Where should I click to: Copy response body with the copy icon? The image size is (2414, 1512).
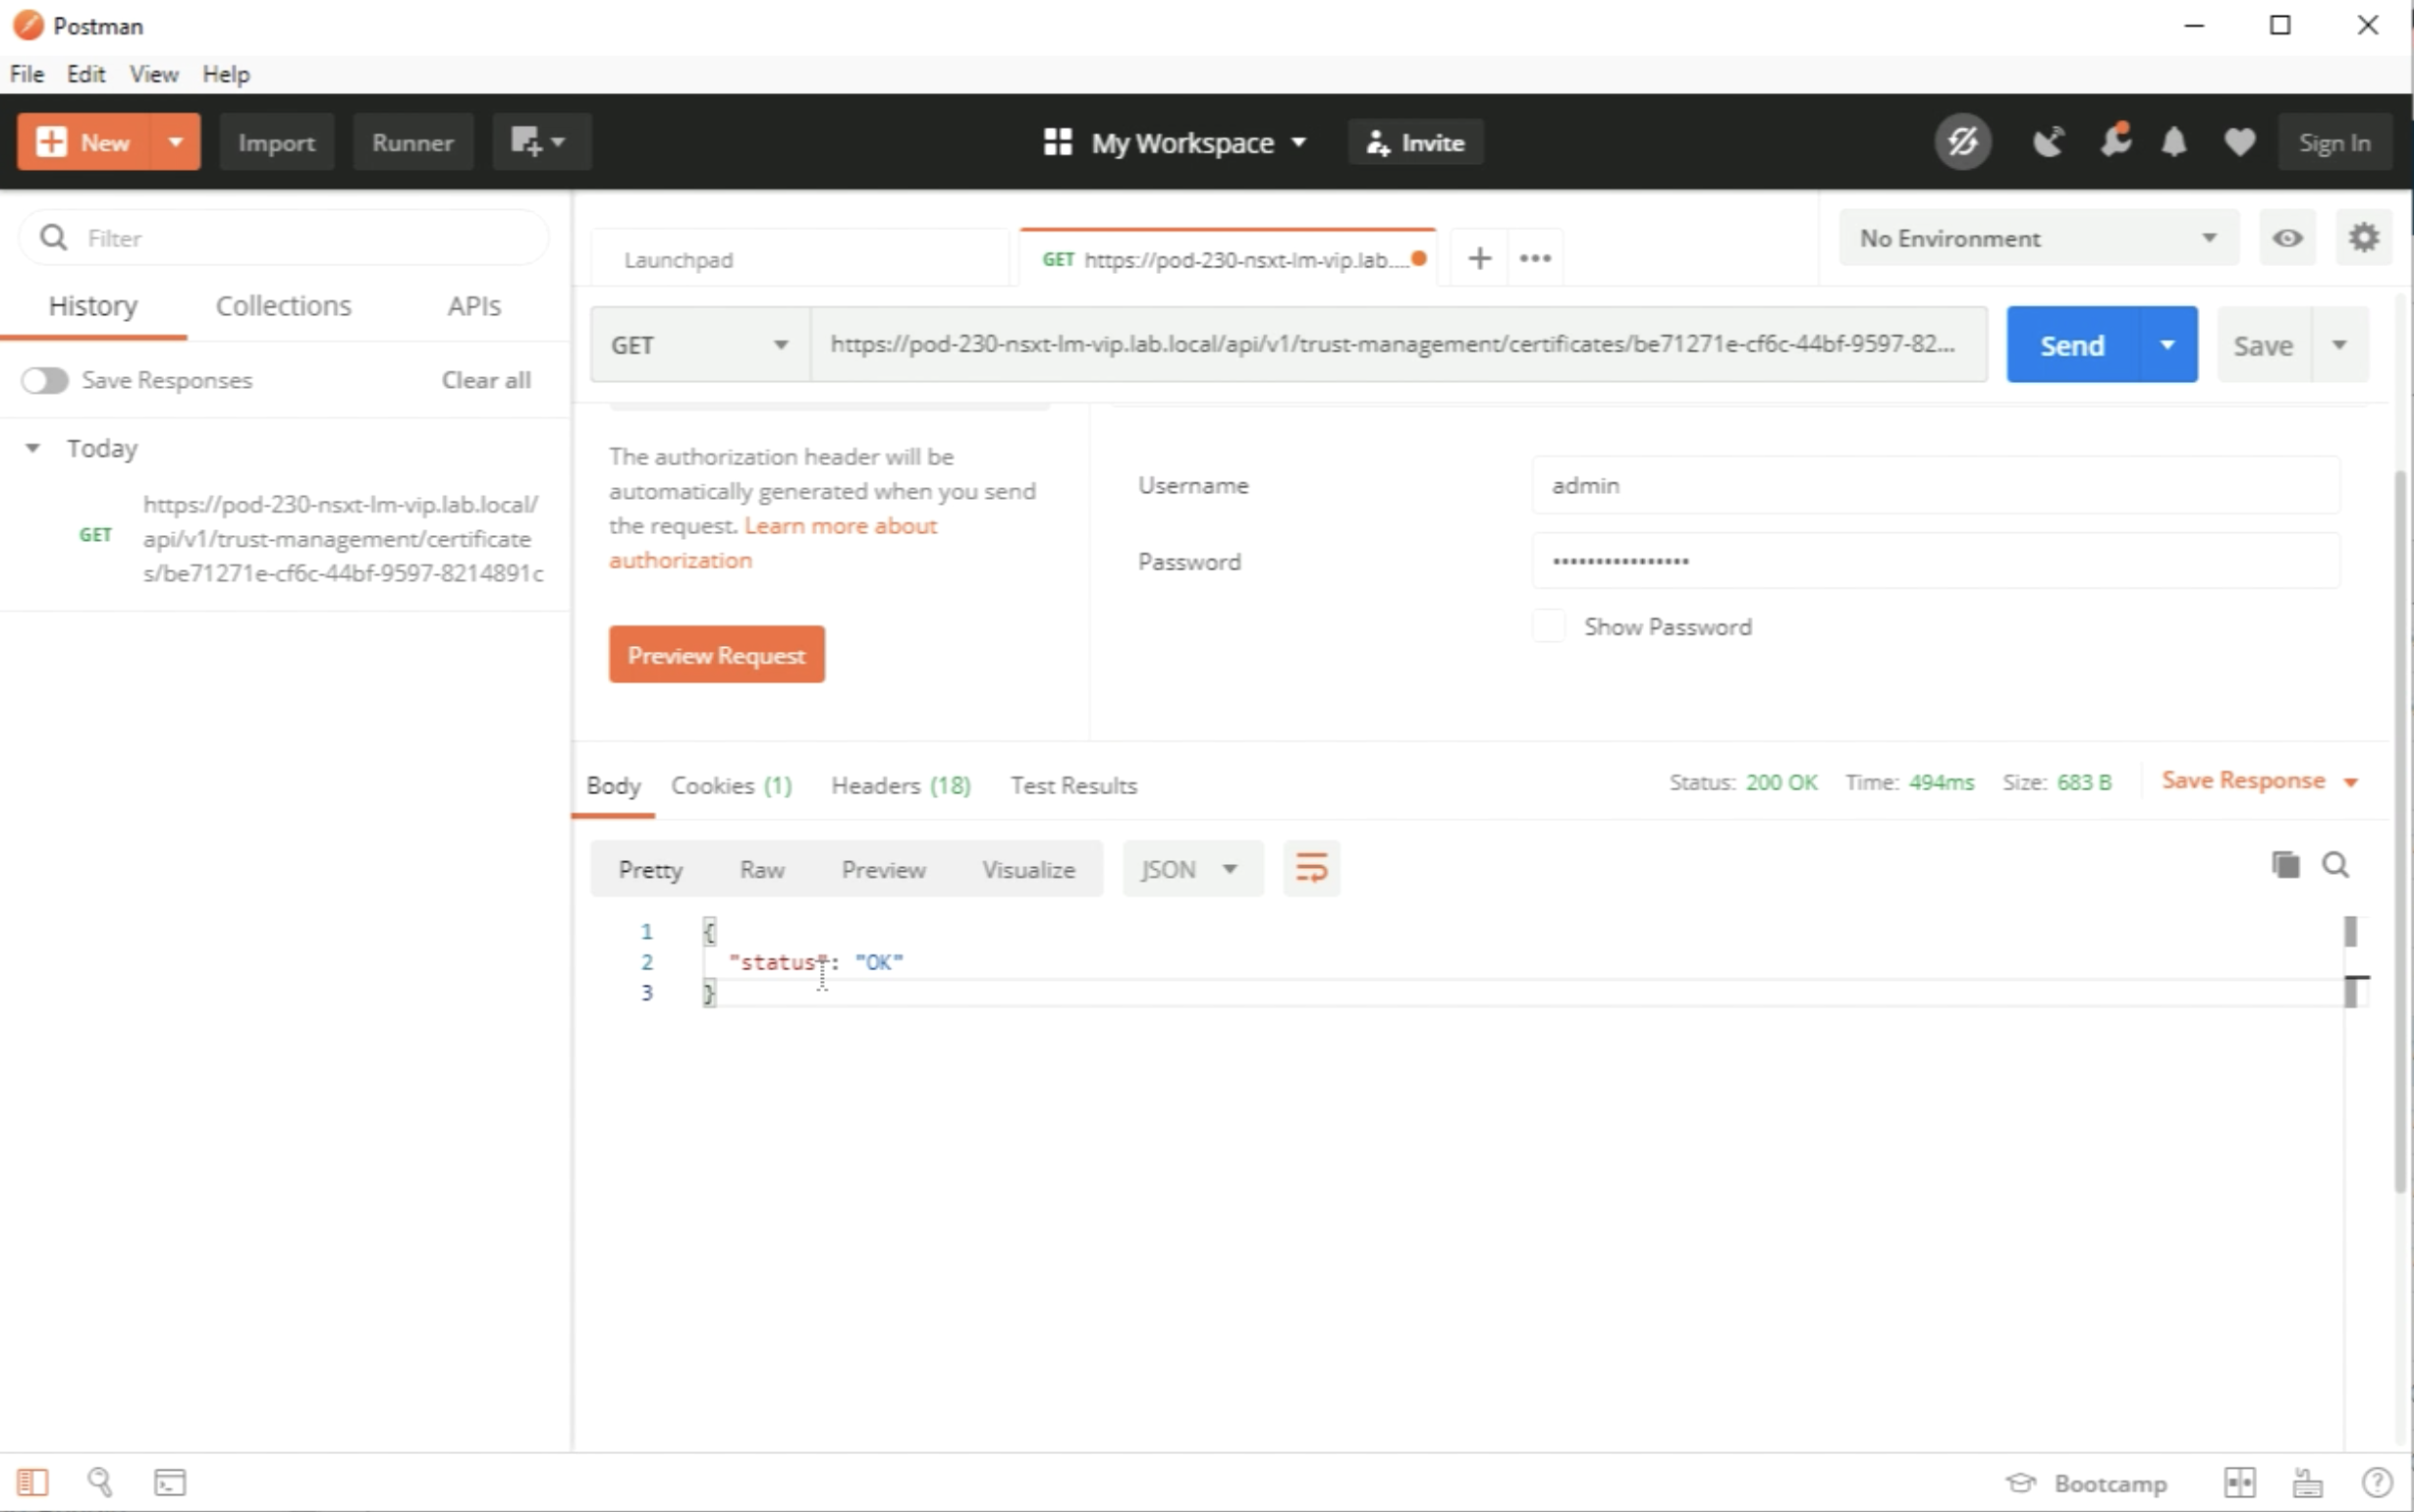(2285, 865)
